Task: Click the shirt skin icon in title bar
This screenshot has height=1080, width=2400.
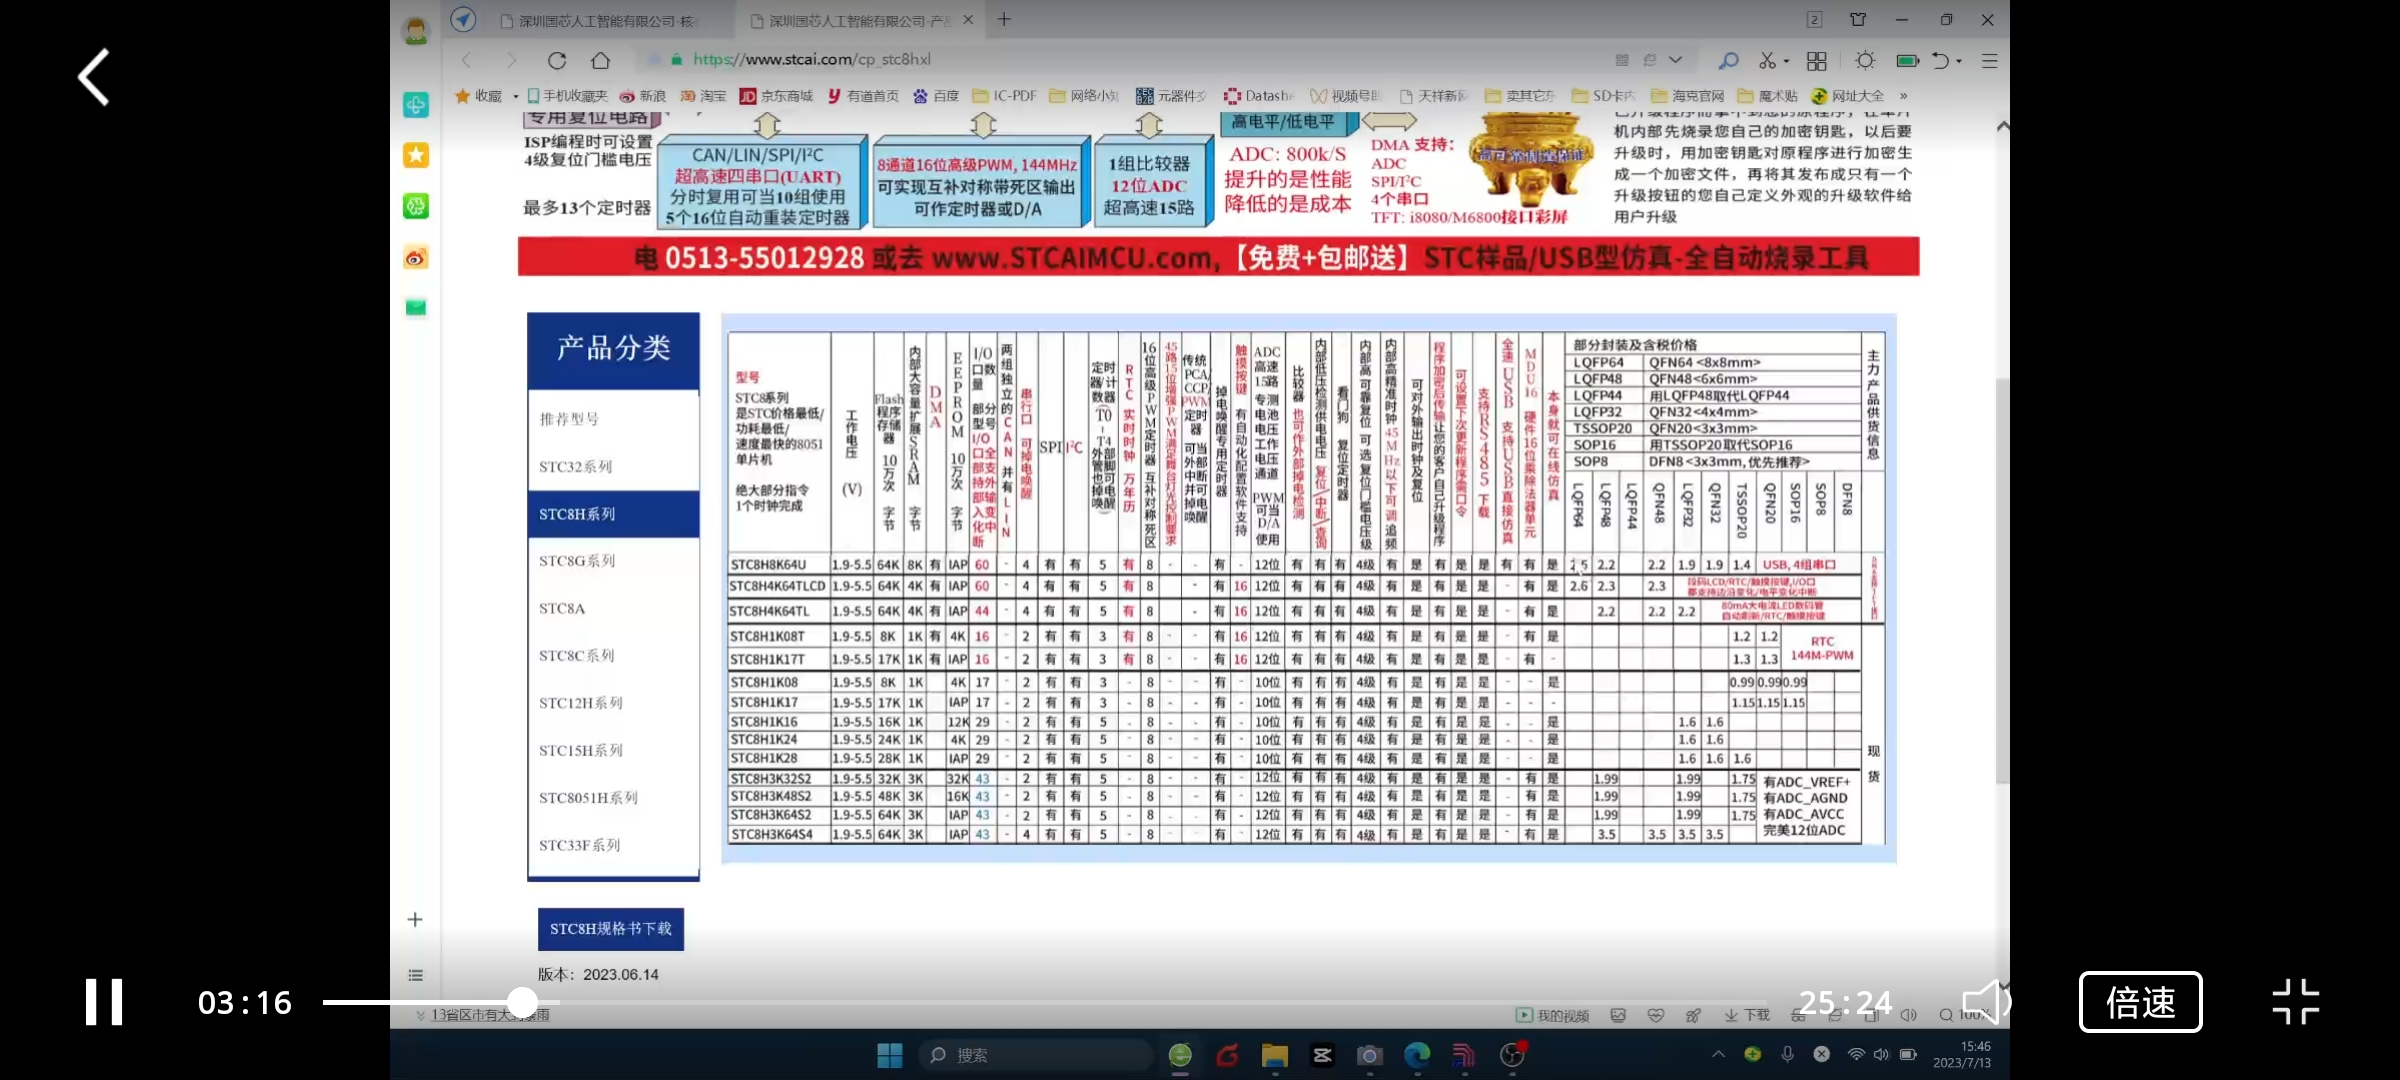Action: (x=1858, y=19)
